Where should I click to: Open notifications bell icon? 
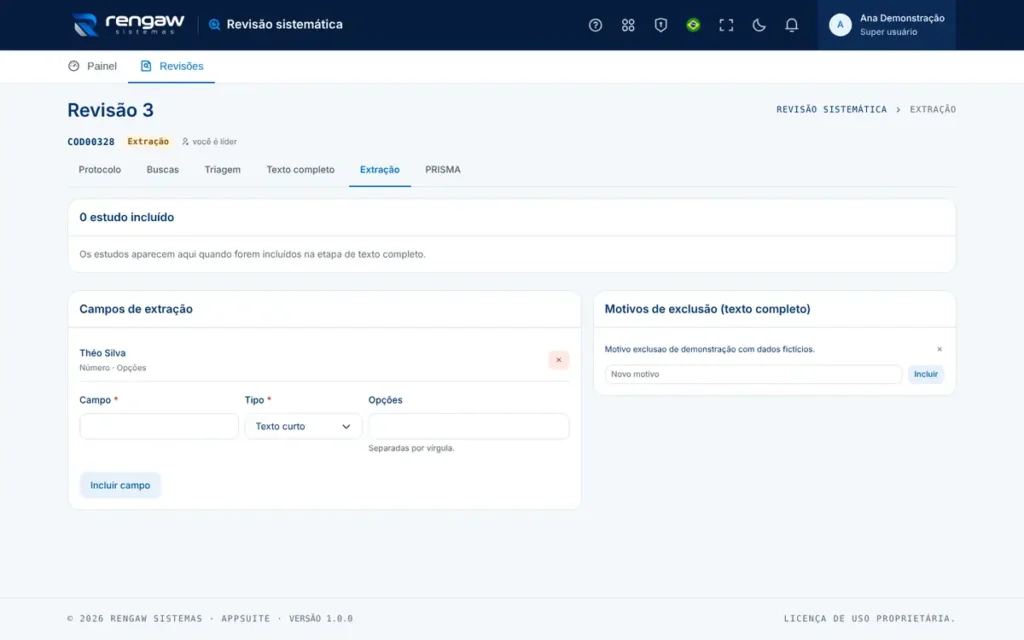[x=791, y=25]
